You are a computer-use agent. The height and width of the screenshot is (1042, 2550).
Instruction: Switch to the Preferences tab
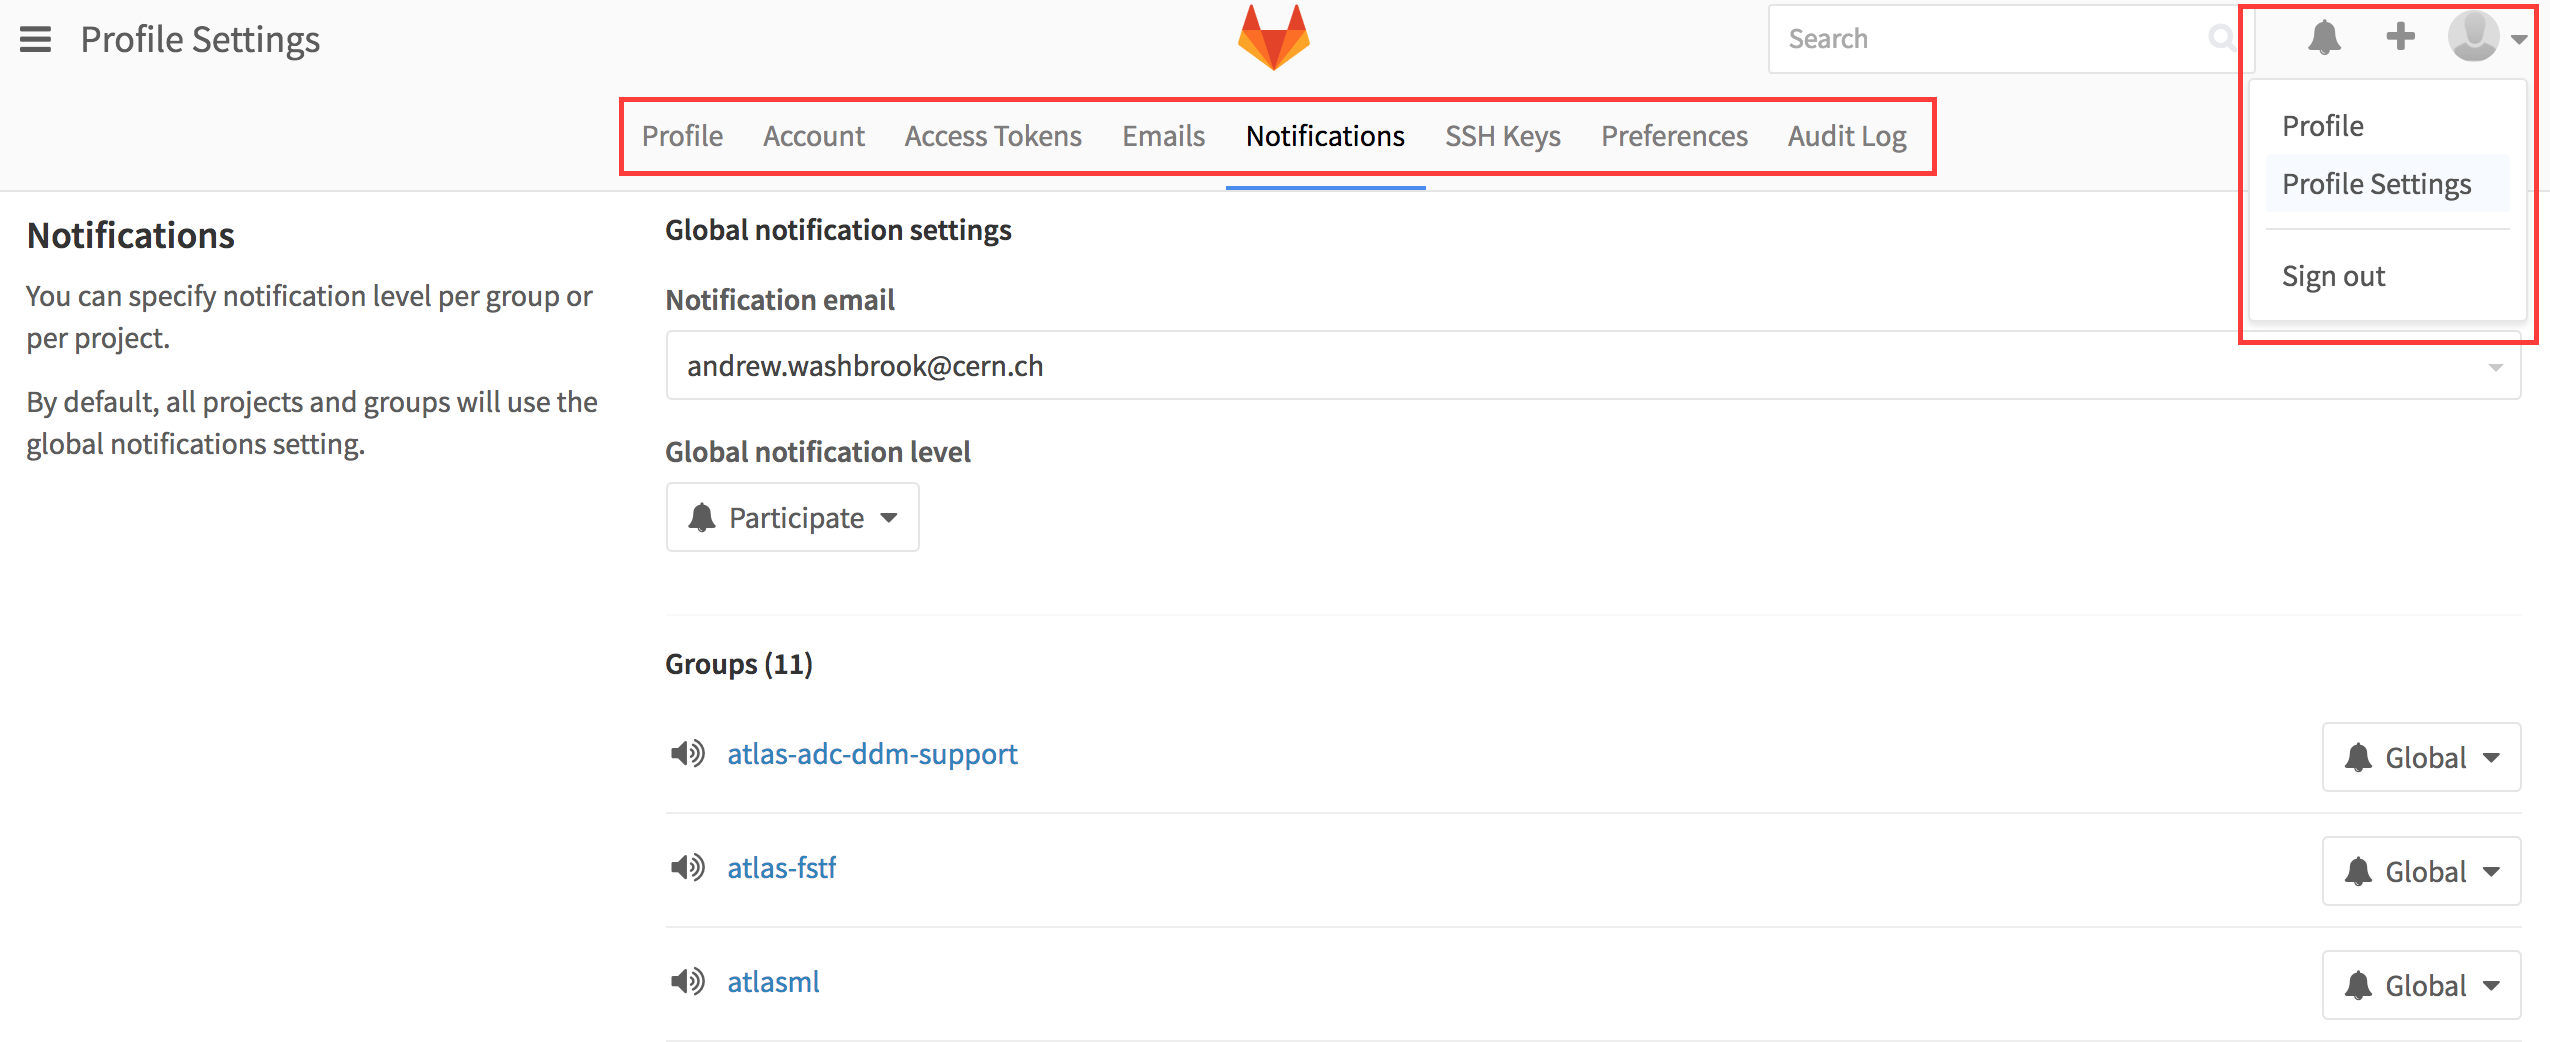coord(1674,136)
